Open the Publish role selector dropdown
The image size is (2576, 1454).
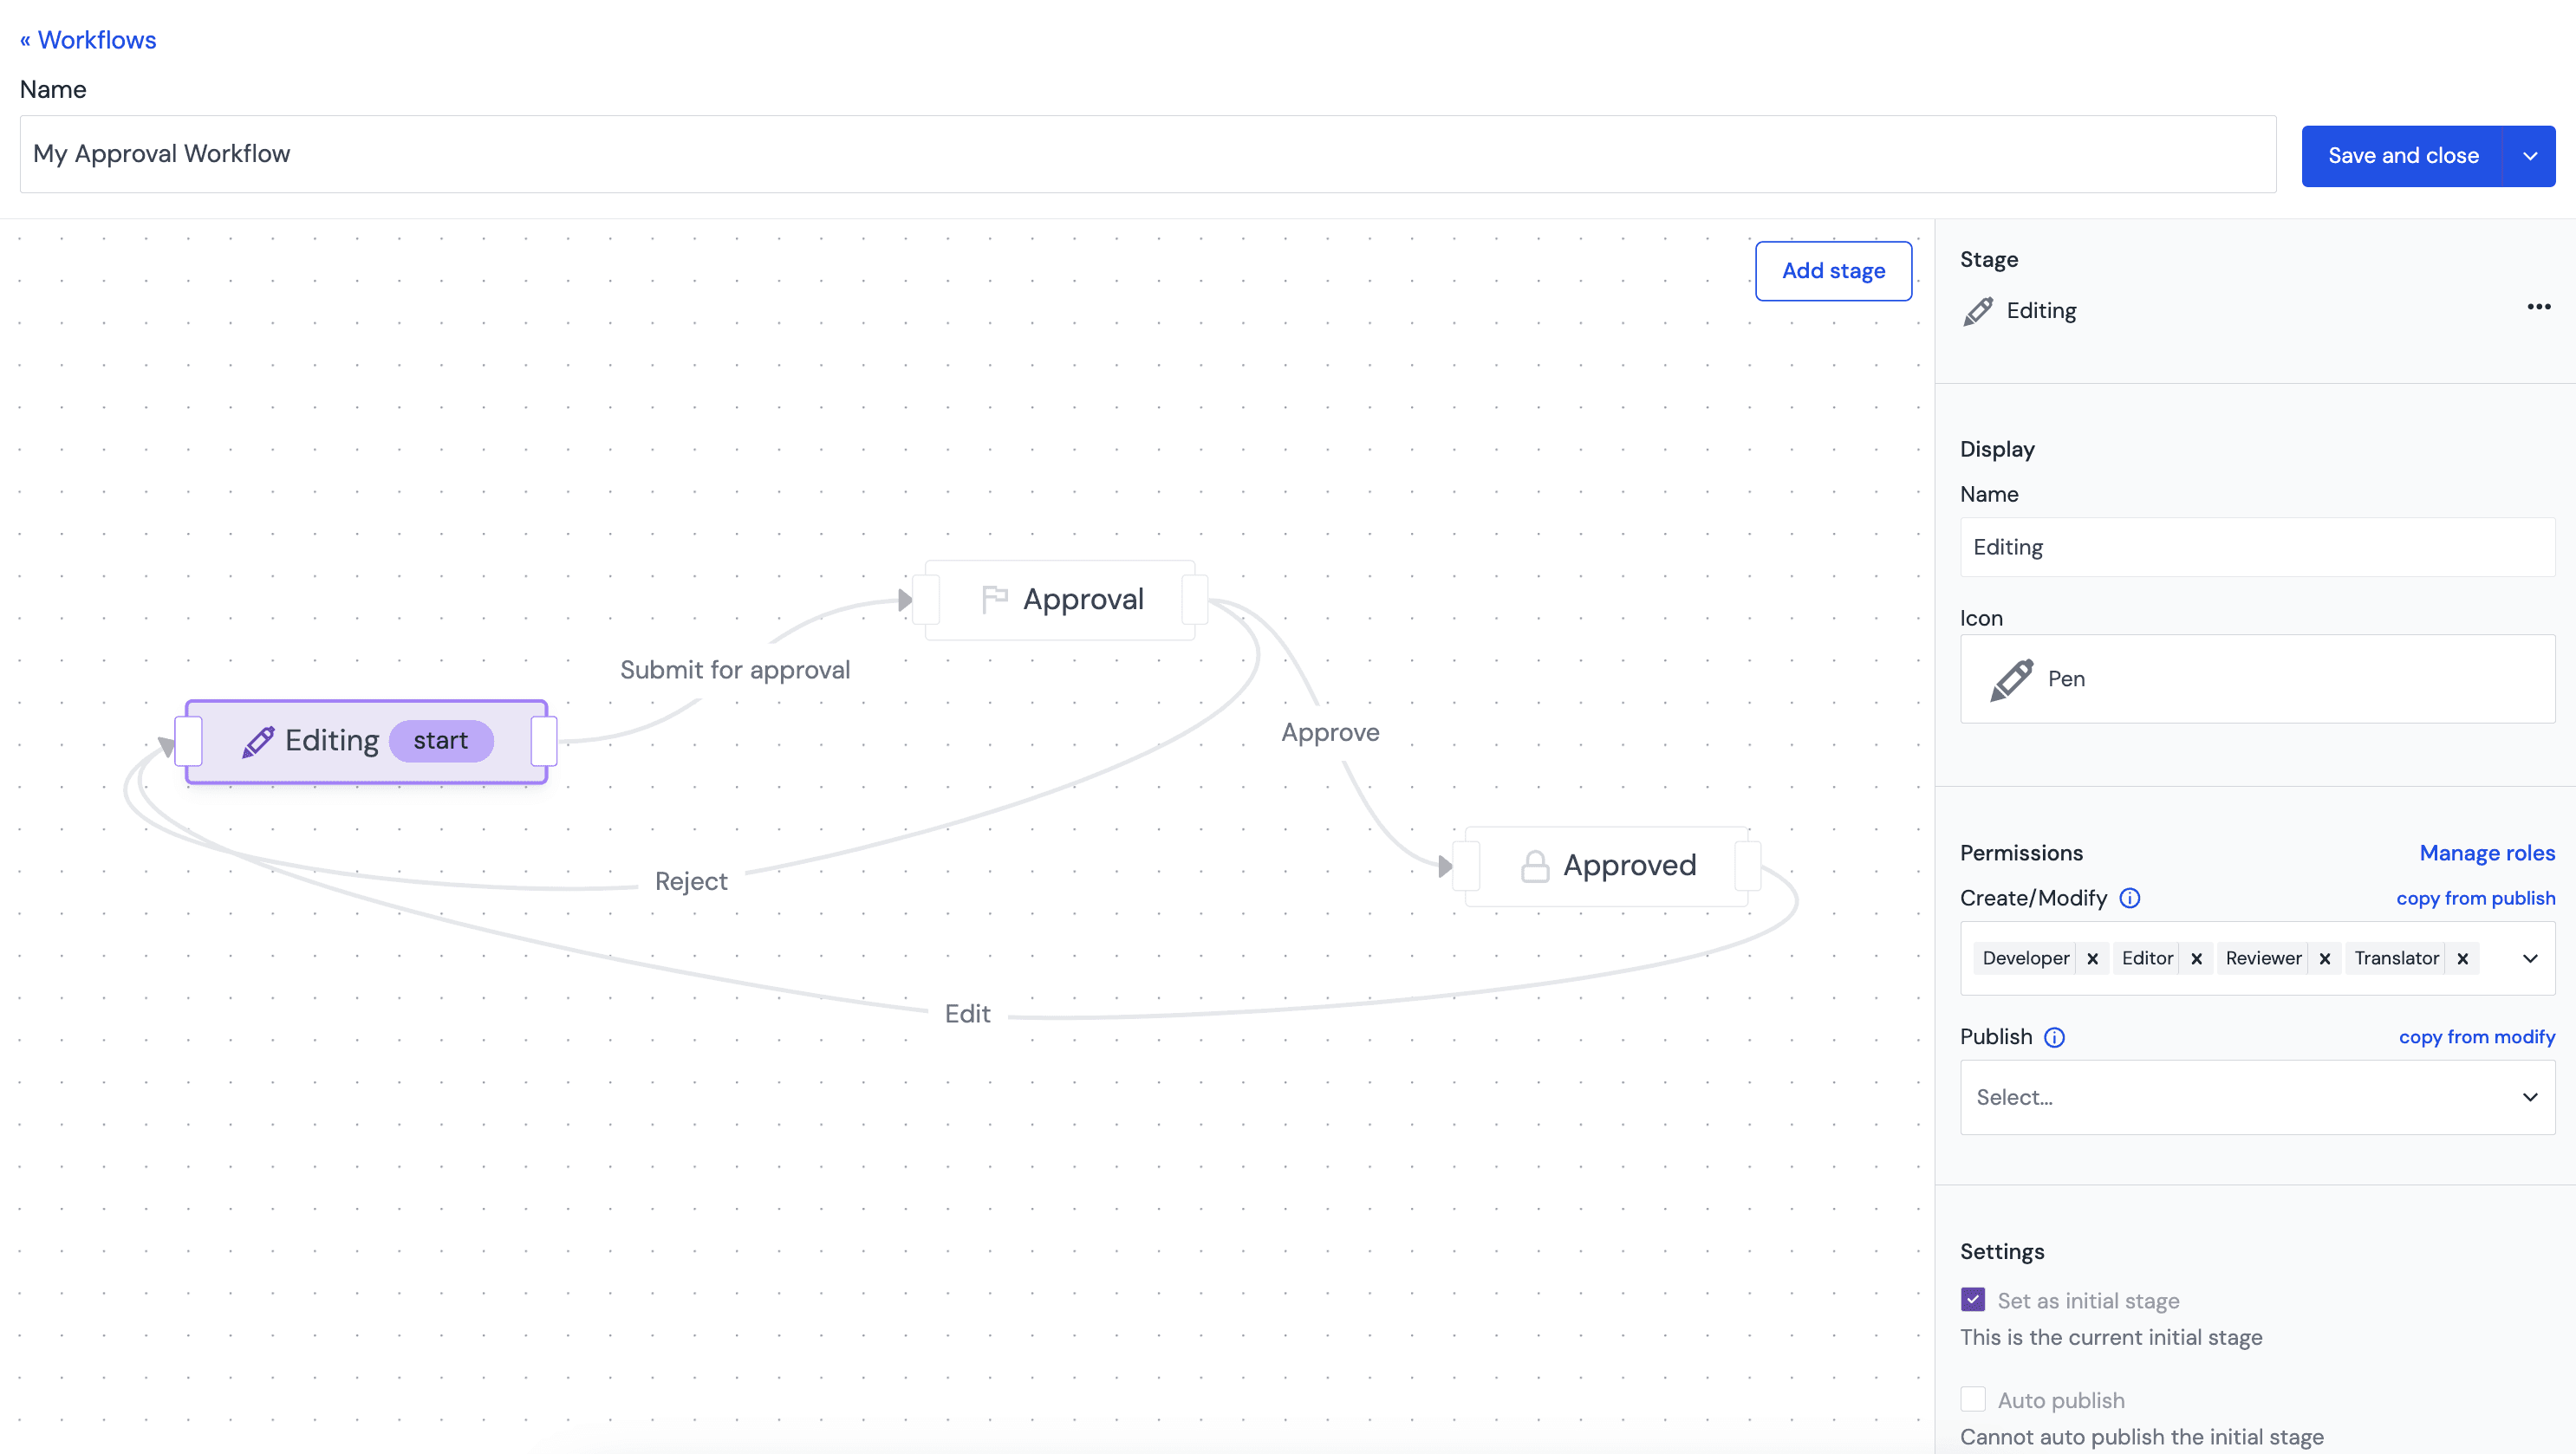pos(2258,1097)
